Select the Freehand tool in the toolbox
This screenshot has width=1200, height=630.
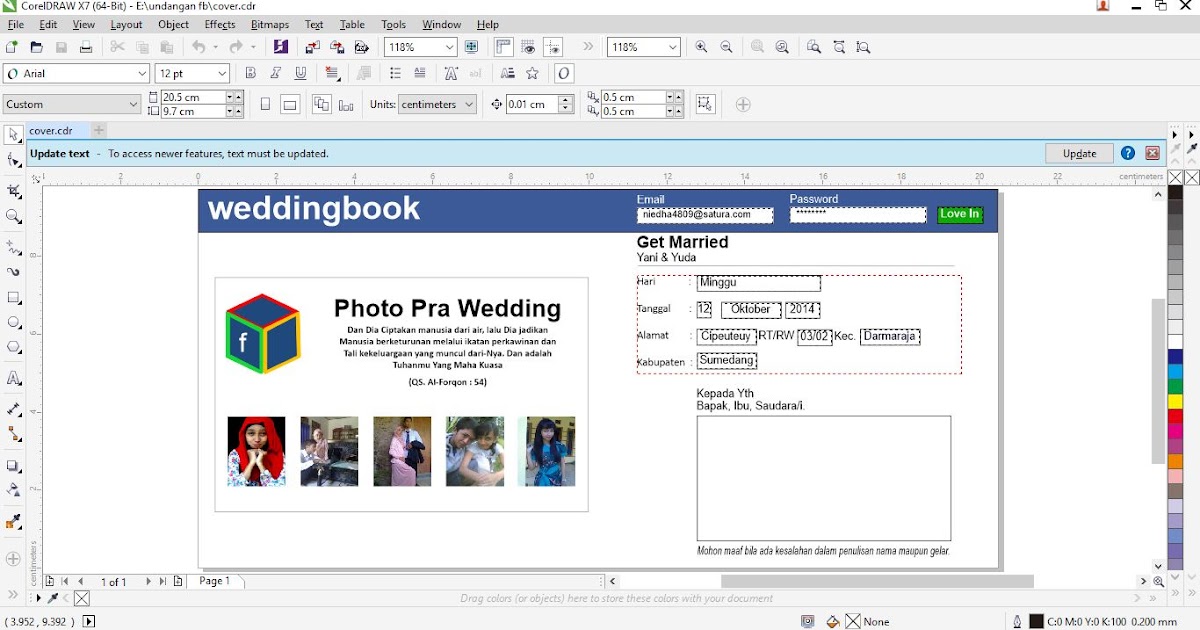tap(14, 246)
